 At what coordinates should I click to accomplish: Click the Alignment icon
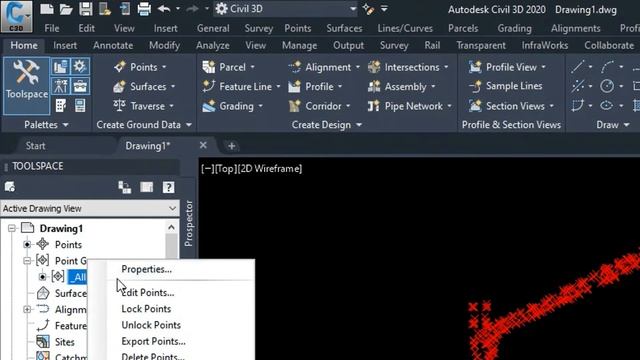click(x=295, y=67)
